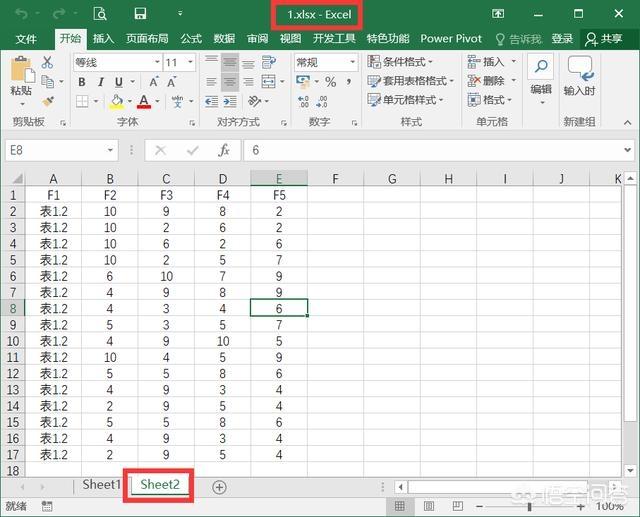This screenshot has height=517, width=640.
Task: Open the font color dropdown arrow
Action: pyautogui.click(x=158, y=101)
